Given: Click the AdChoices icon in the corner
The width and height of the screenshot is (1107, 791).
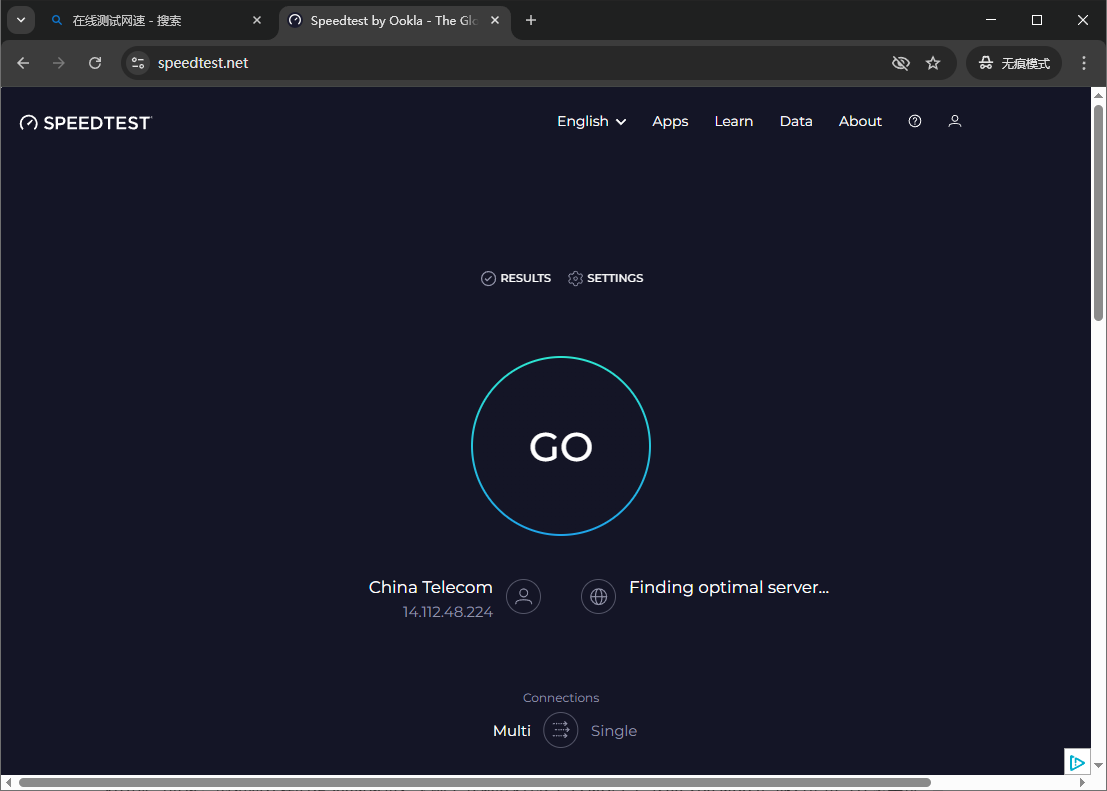Looking at the screenshot, I should click(1078, 762).
